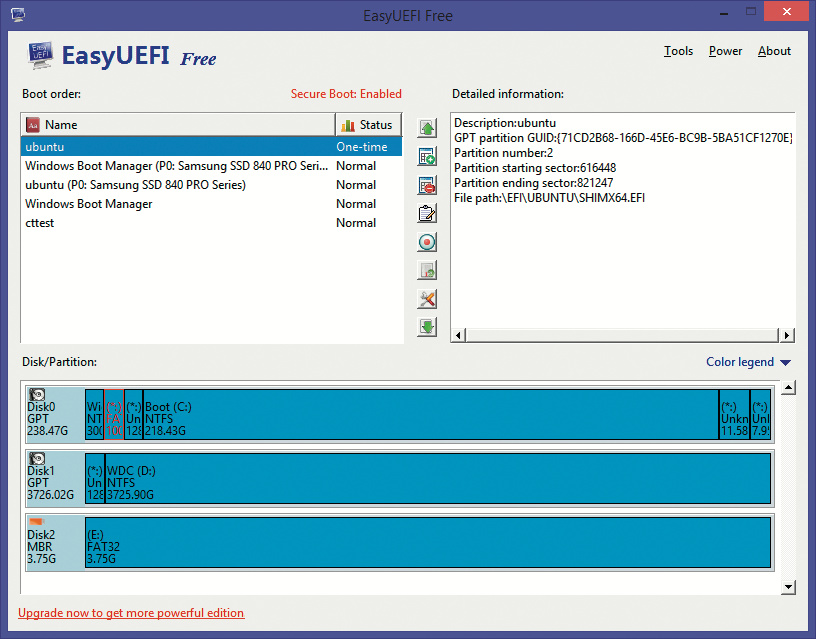Select the WDC (D:) NTFS partition
Viewport: 816px width, 639px height.
(438, 479)
